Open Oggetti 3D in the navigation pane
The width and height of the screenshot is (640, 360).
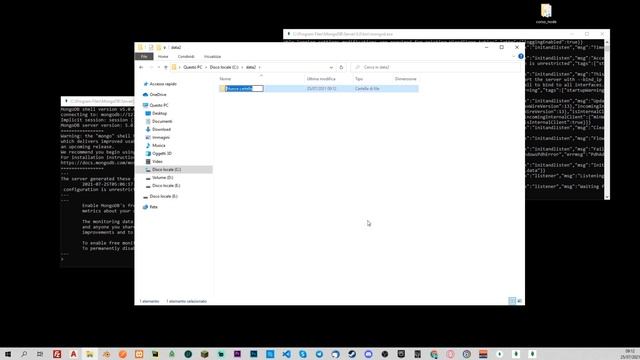[162, 153]
